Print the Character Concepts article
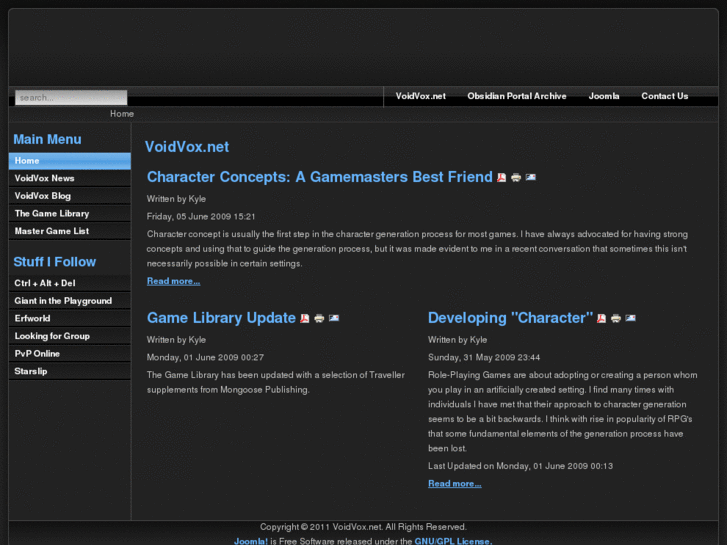Image resolution: width=727 pixels, height=545 pixels. [x=516, y=177]
